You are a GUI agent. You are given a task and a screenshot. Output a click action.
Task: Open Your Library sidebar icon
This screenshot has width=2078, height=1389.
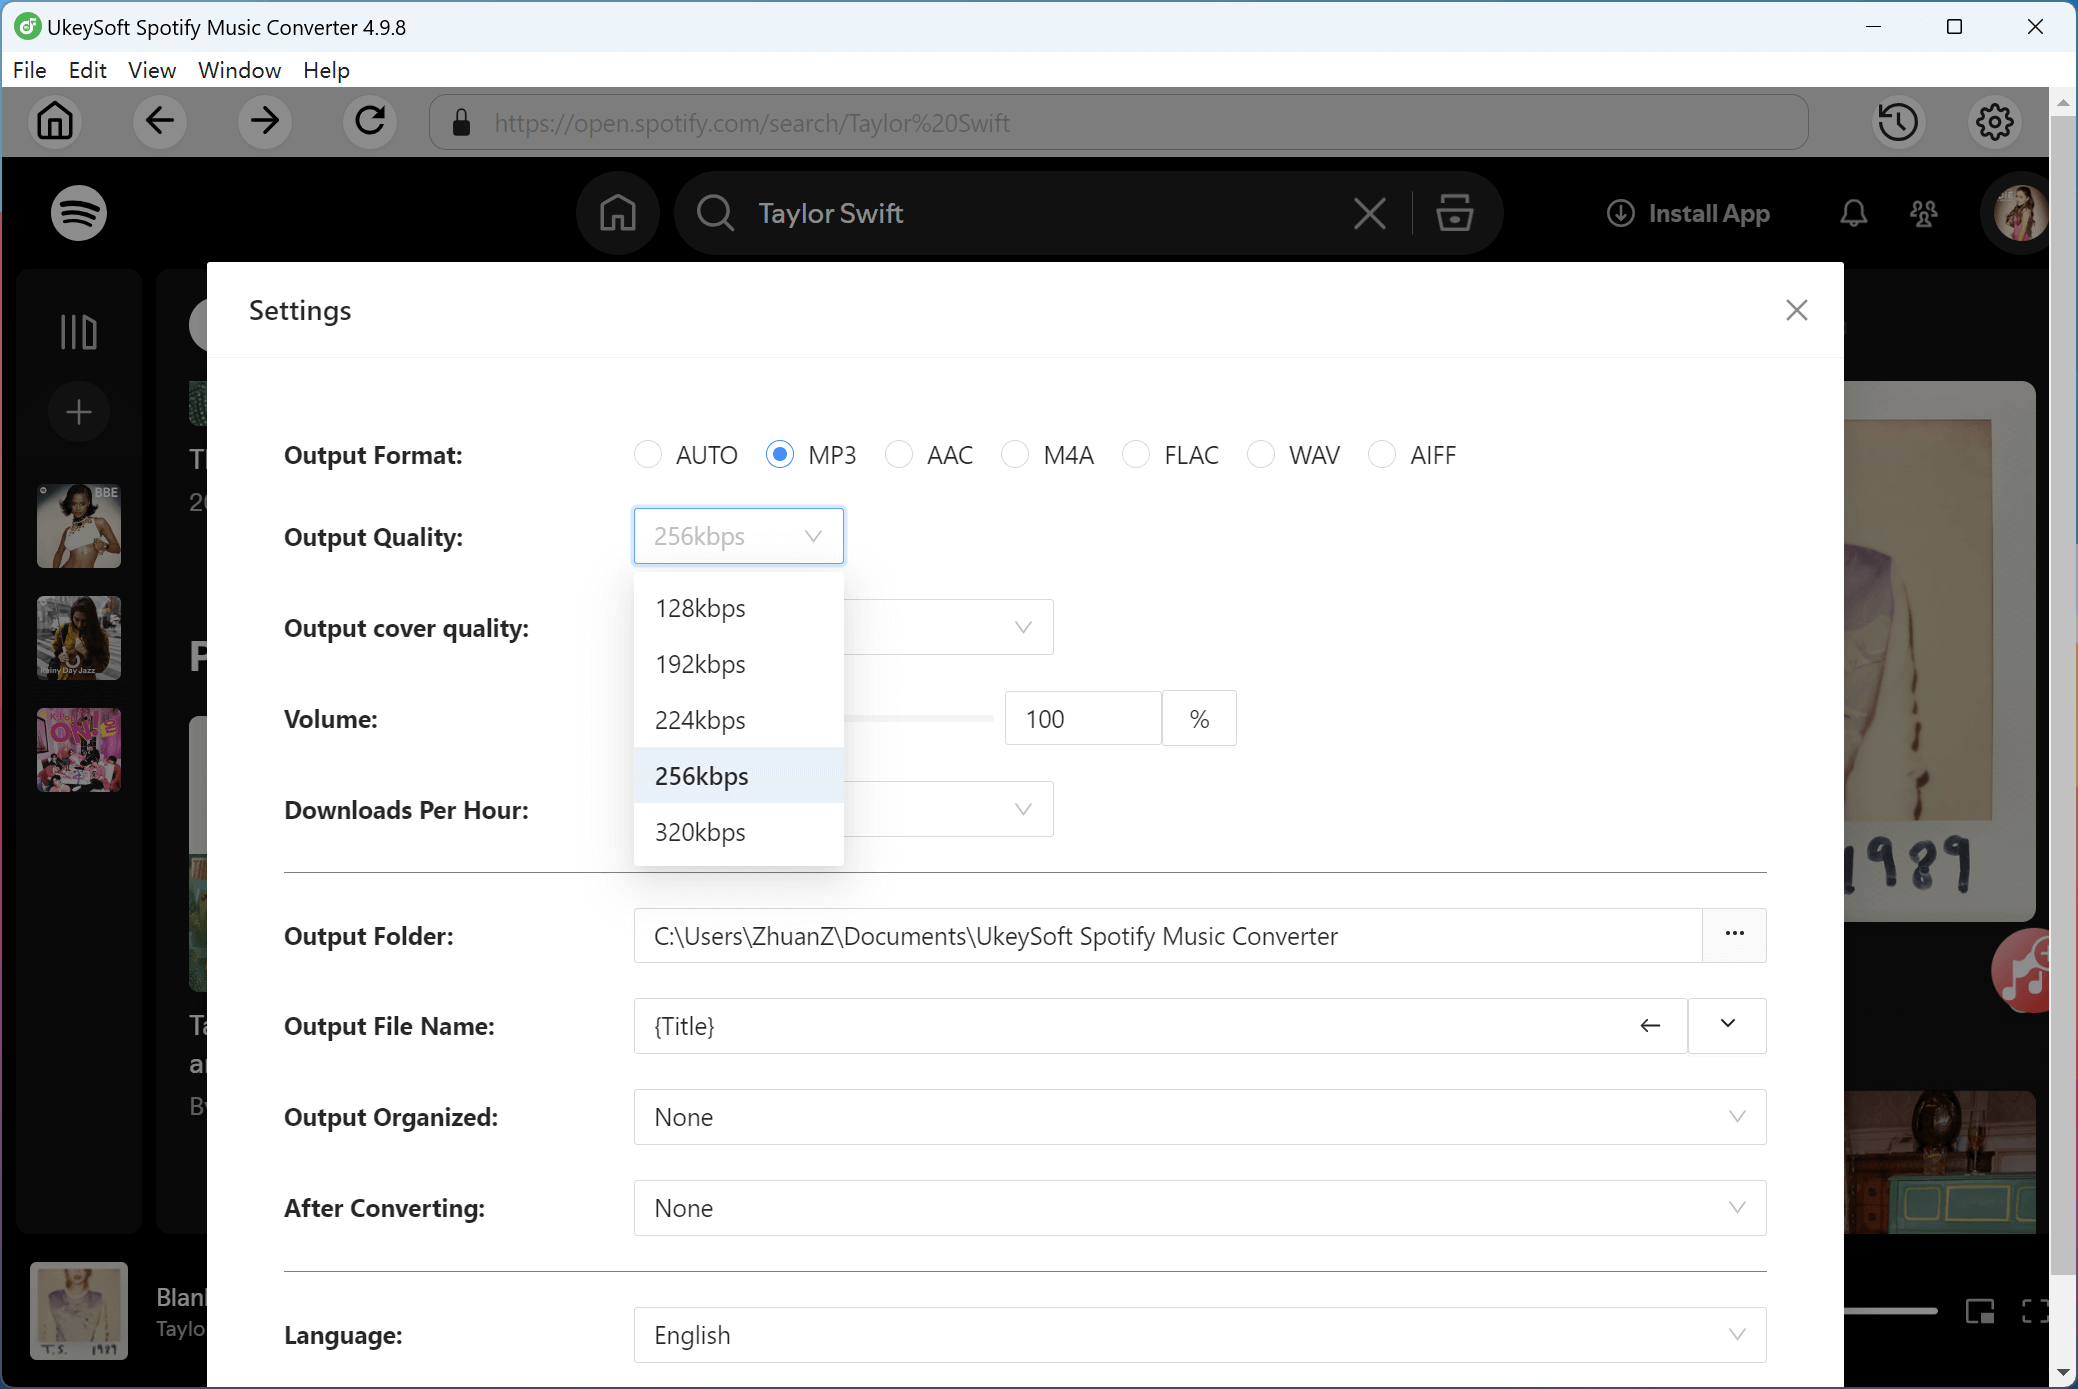(x=79, y=332)
